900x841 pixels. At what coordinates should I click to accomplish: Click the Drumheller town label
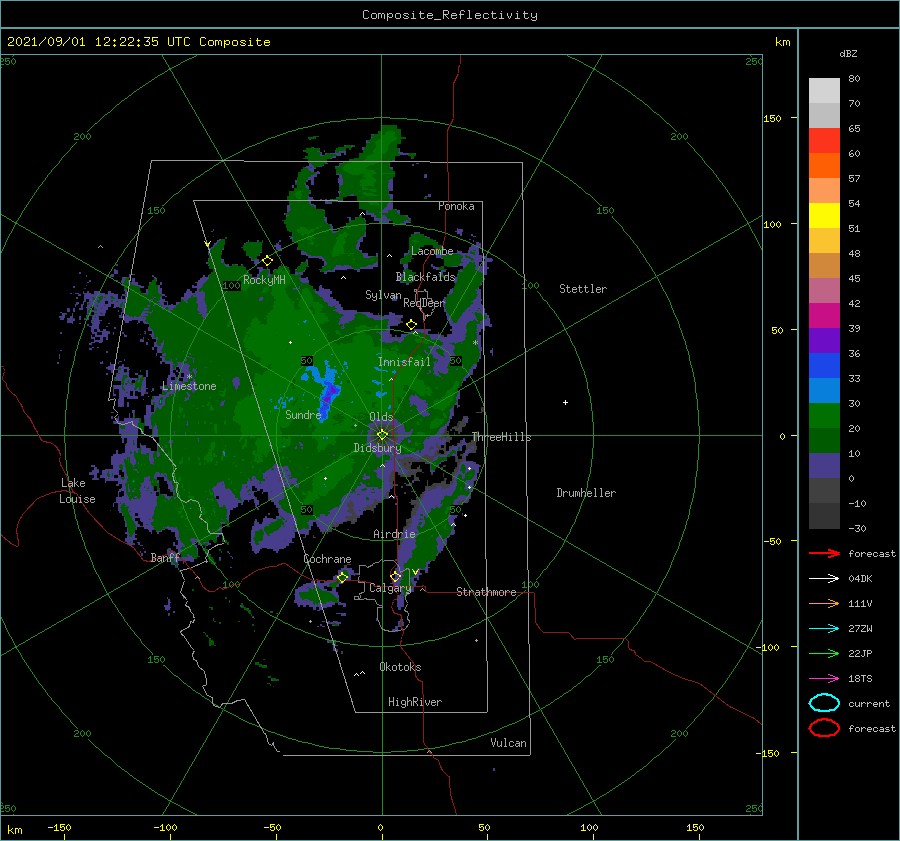pos(586,493)
